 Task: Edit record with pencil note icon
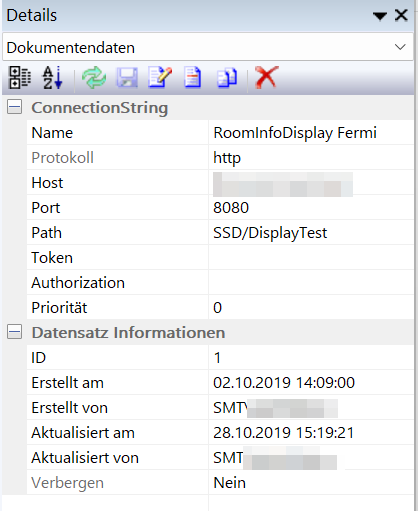point(160,77)
